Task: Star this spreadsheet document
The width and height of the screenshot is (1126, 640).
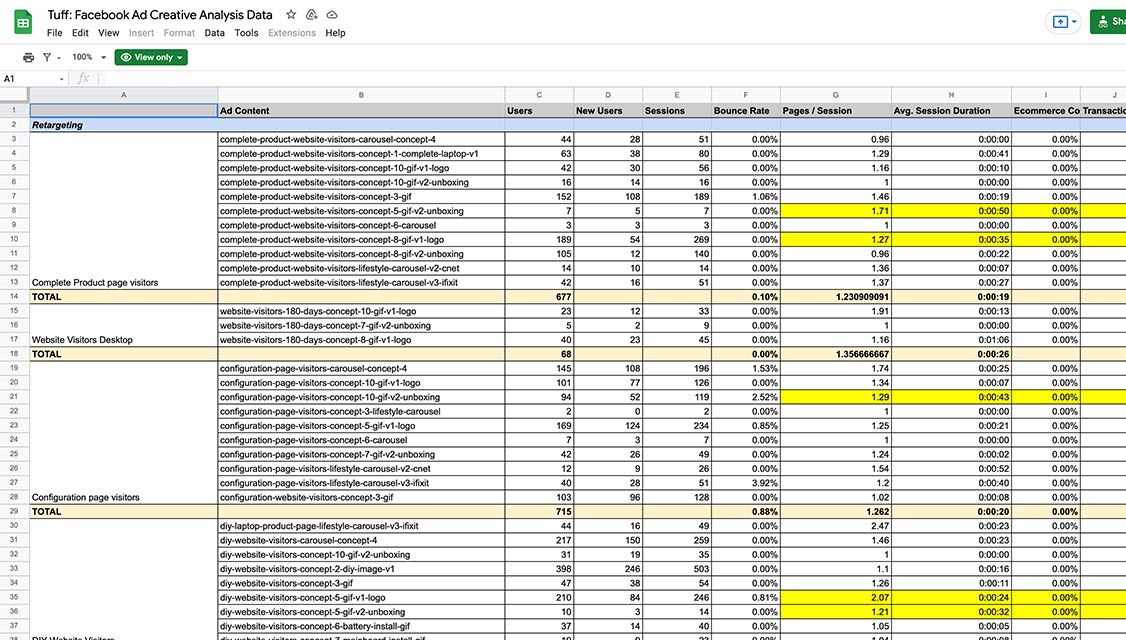Action: click(291, 15)
